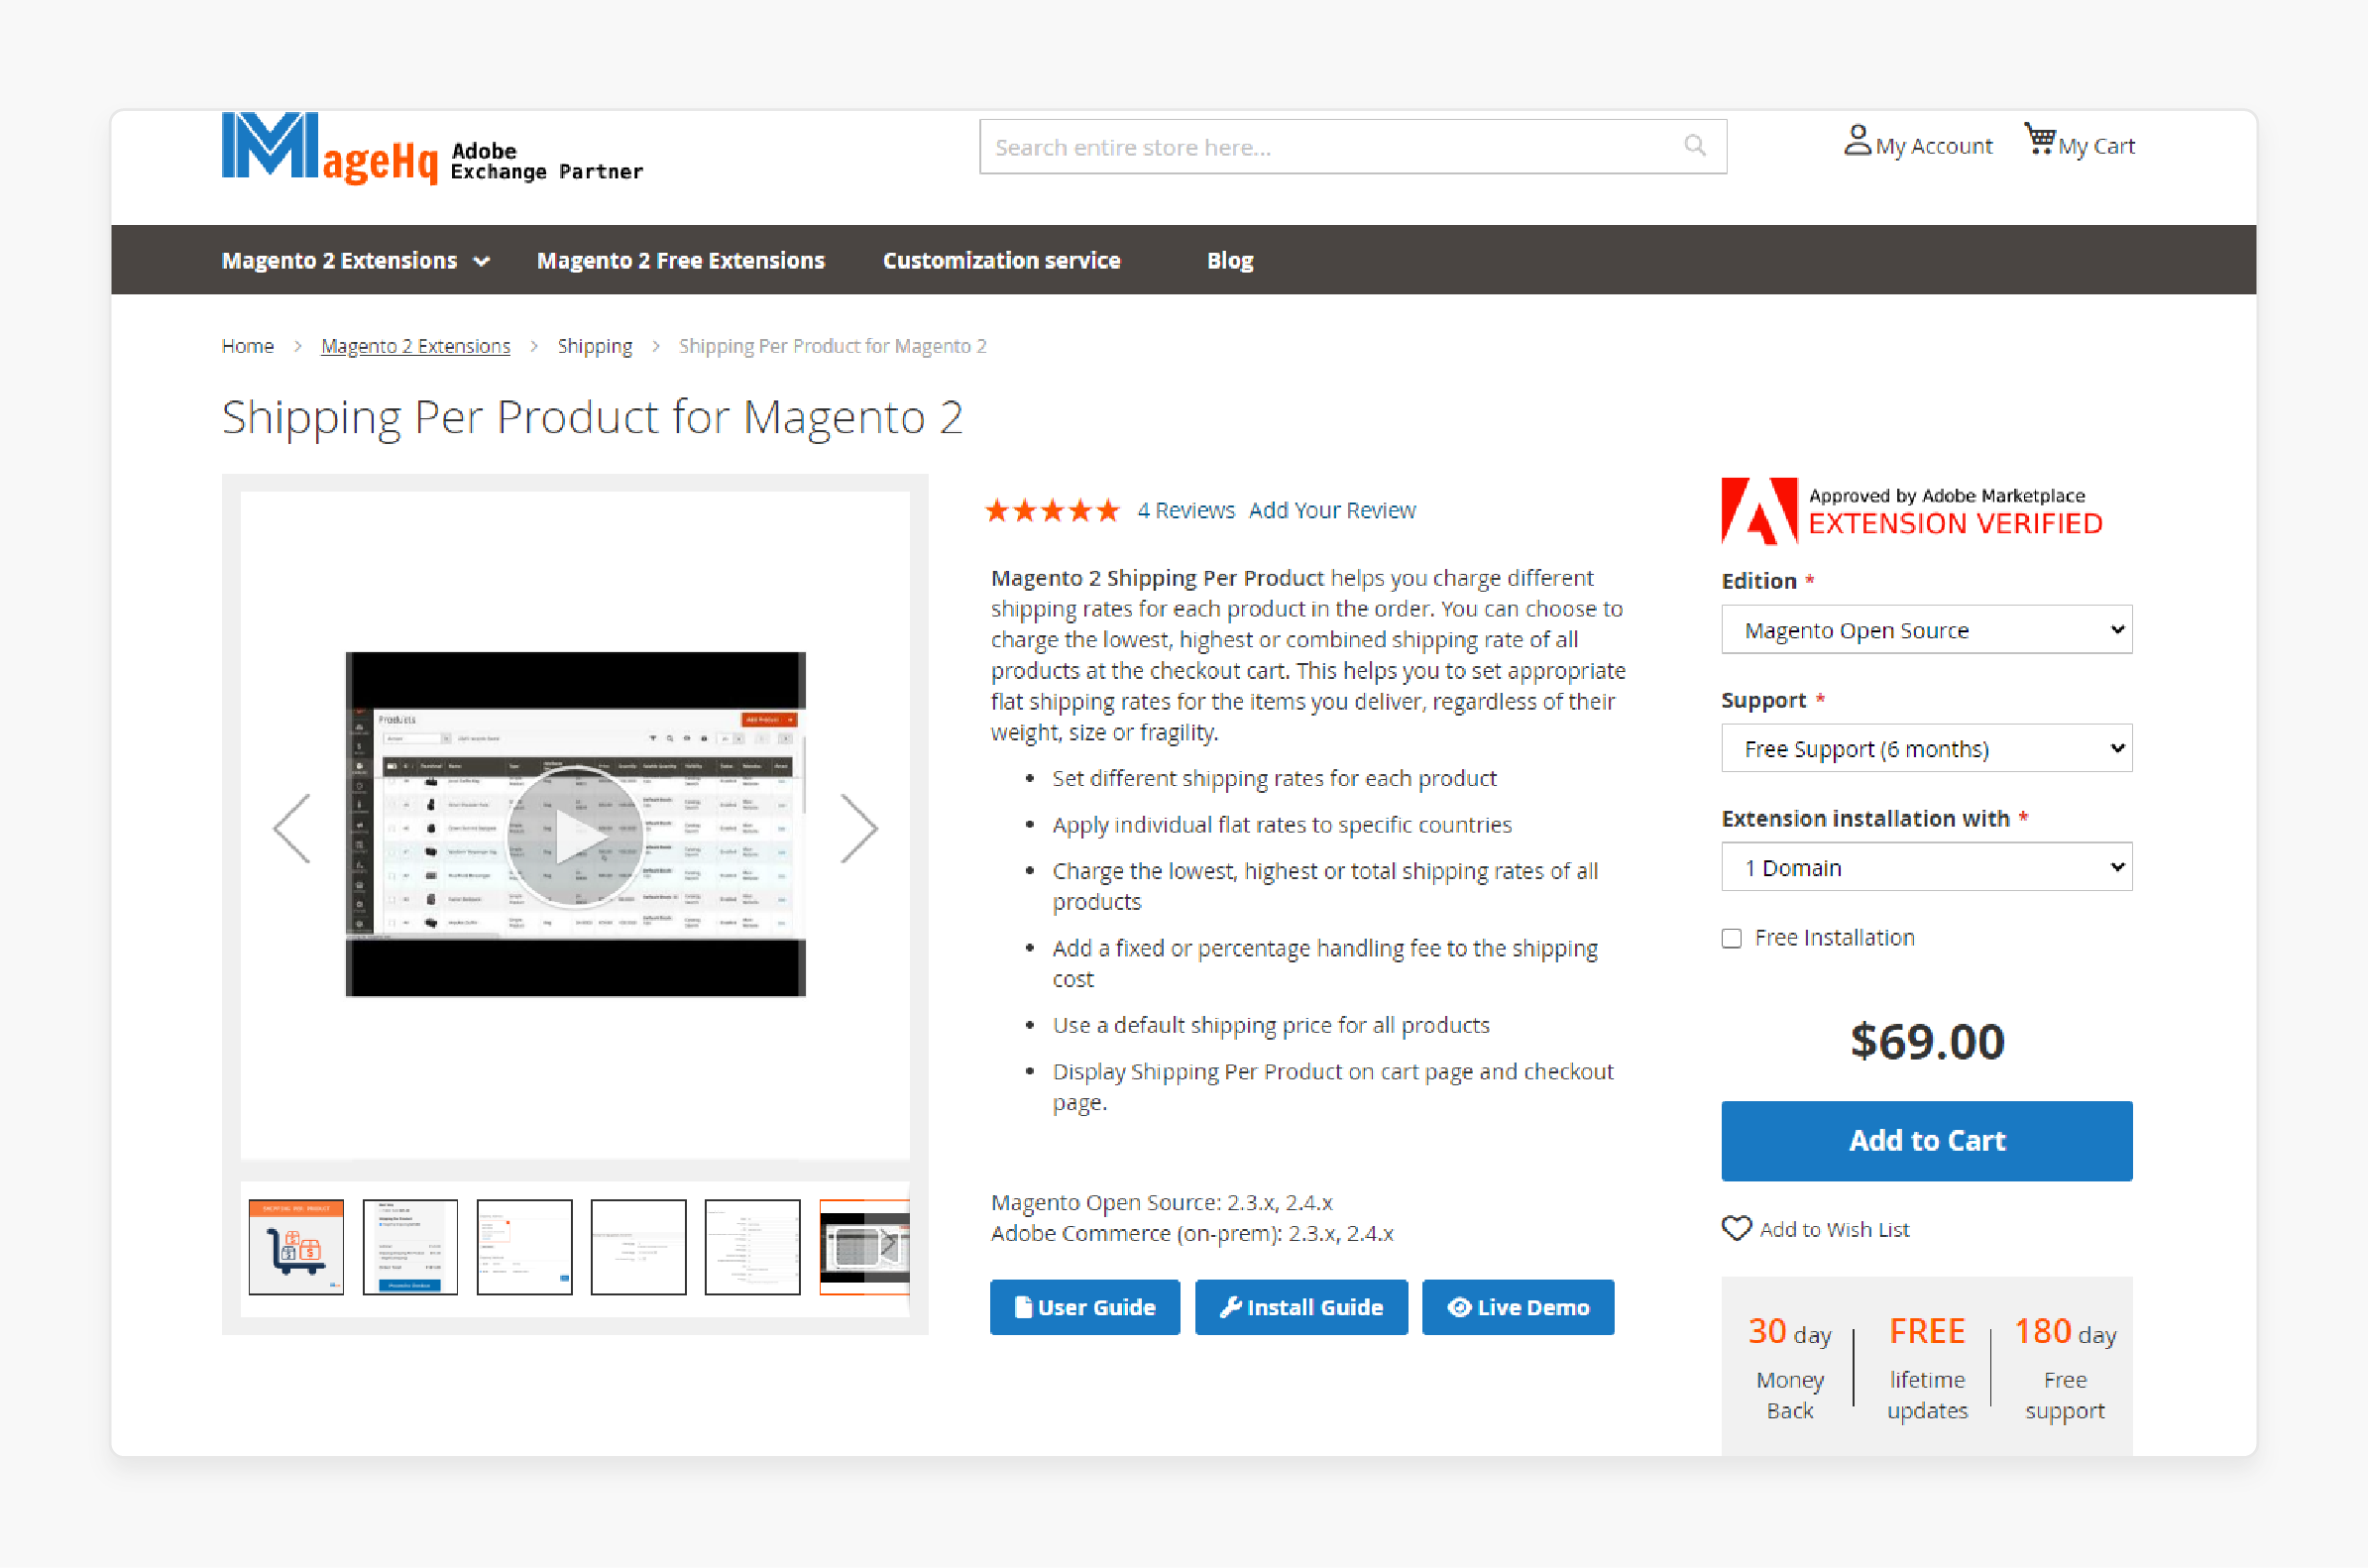Click the 180 day Free support text

pos(2064,1367)
